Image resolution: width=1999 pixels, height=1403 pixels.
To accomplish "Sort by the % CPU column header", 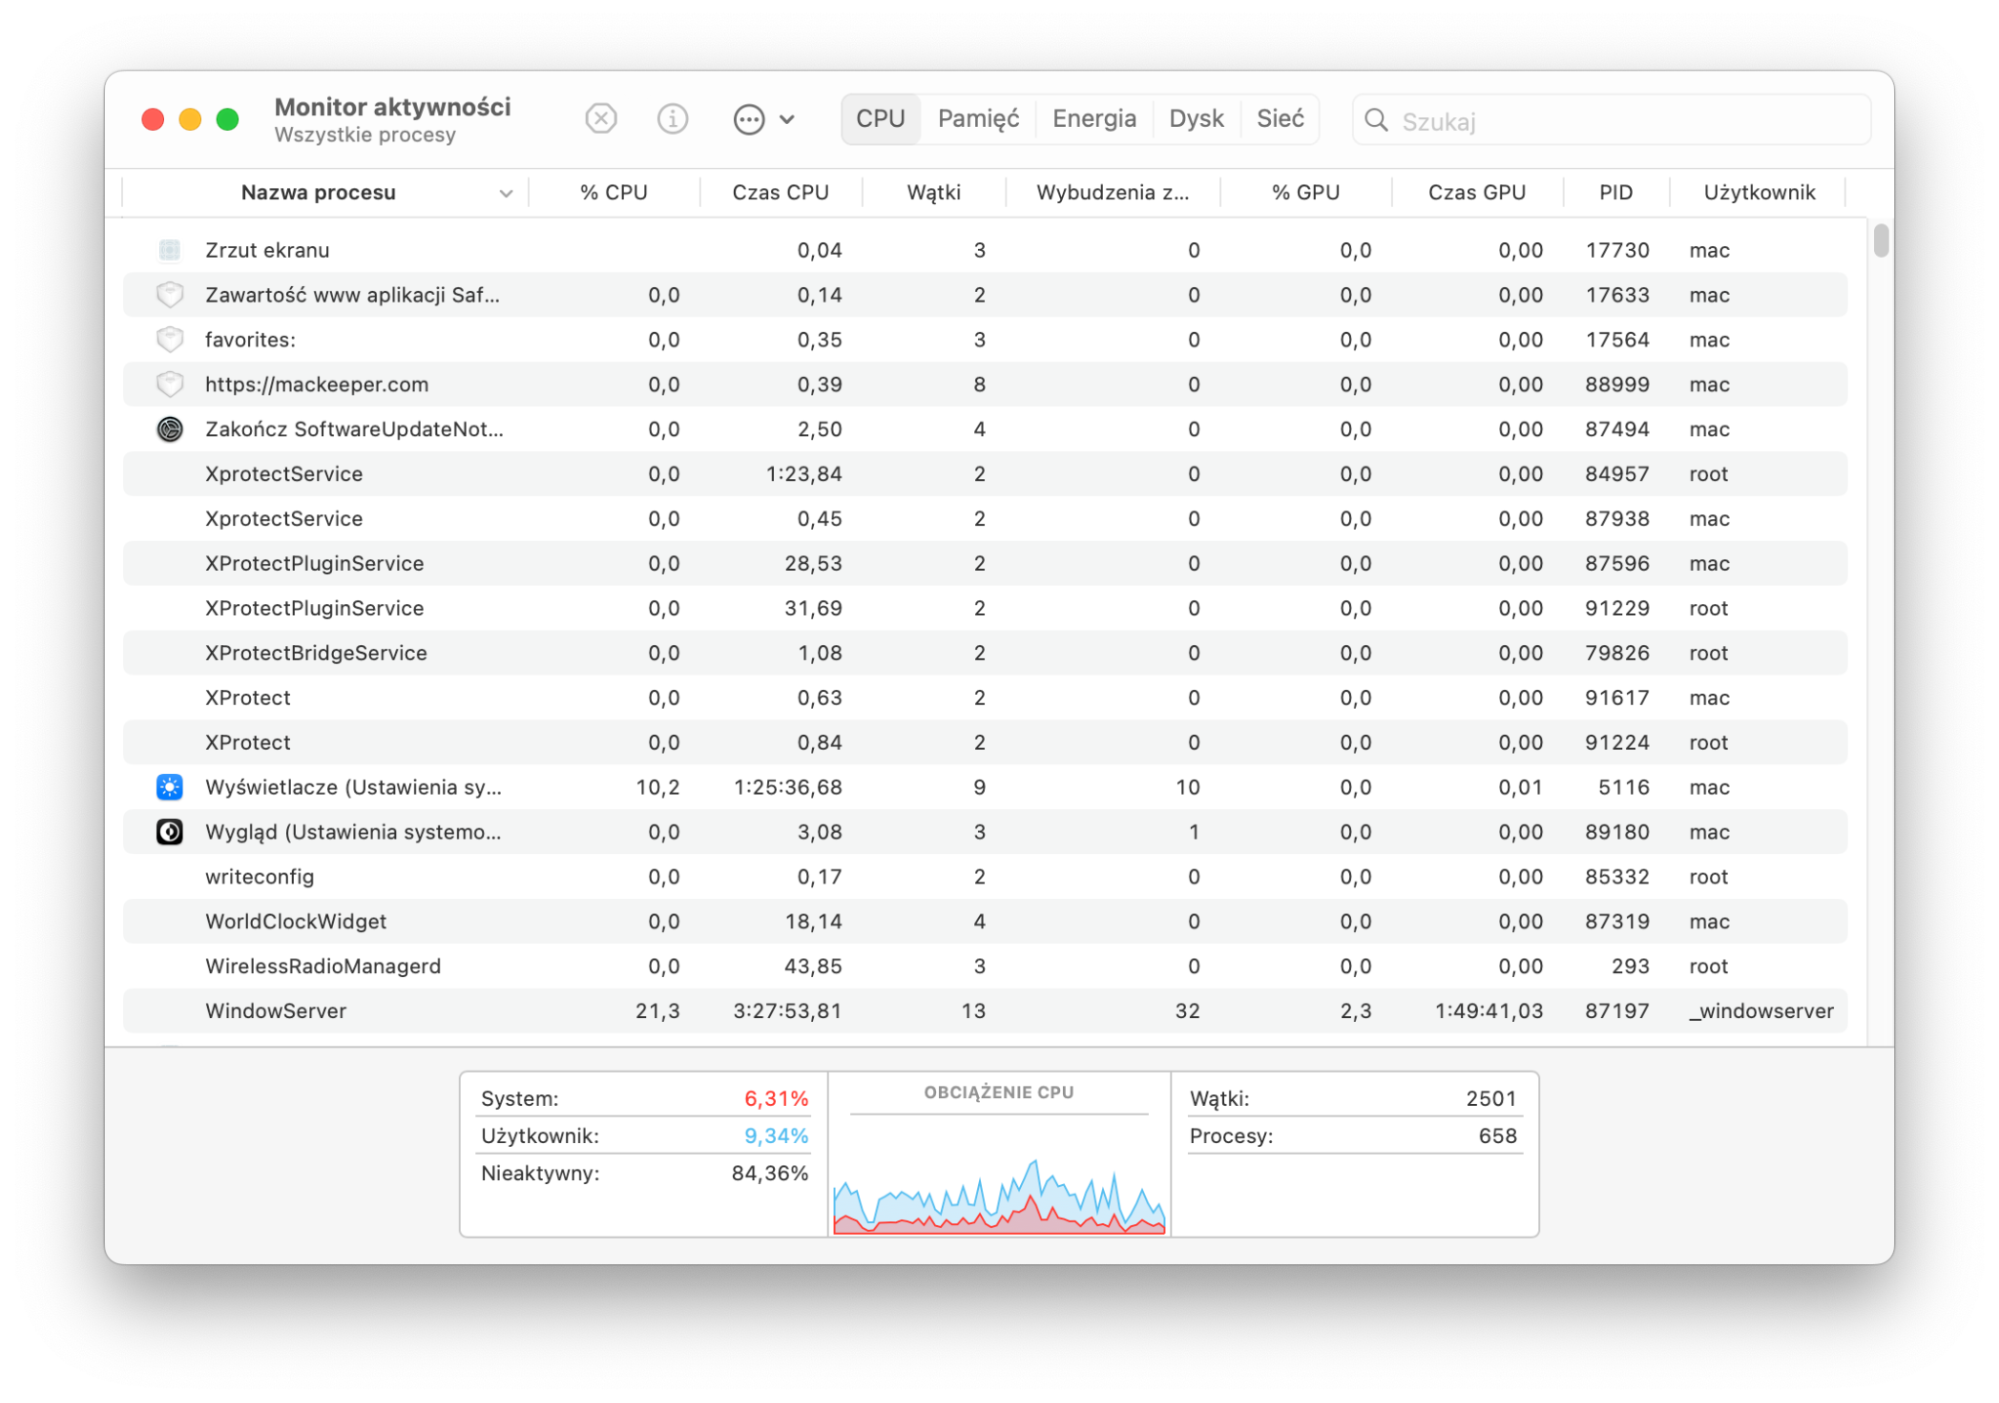I will coord(614,192).
